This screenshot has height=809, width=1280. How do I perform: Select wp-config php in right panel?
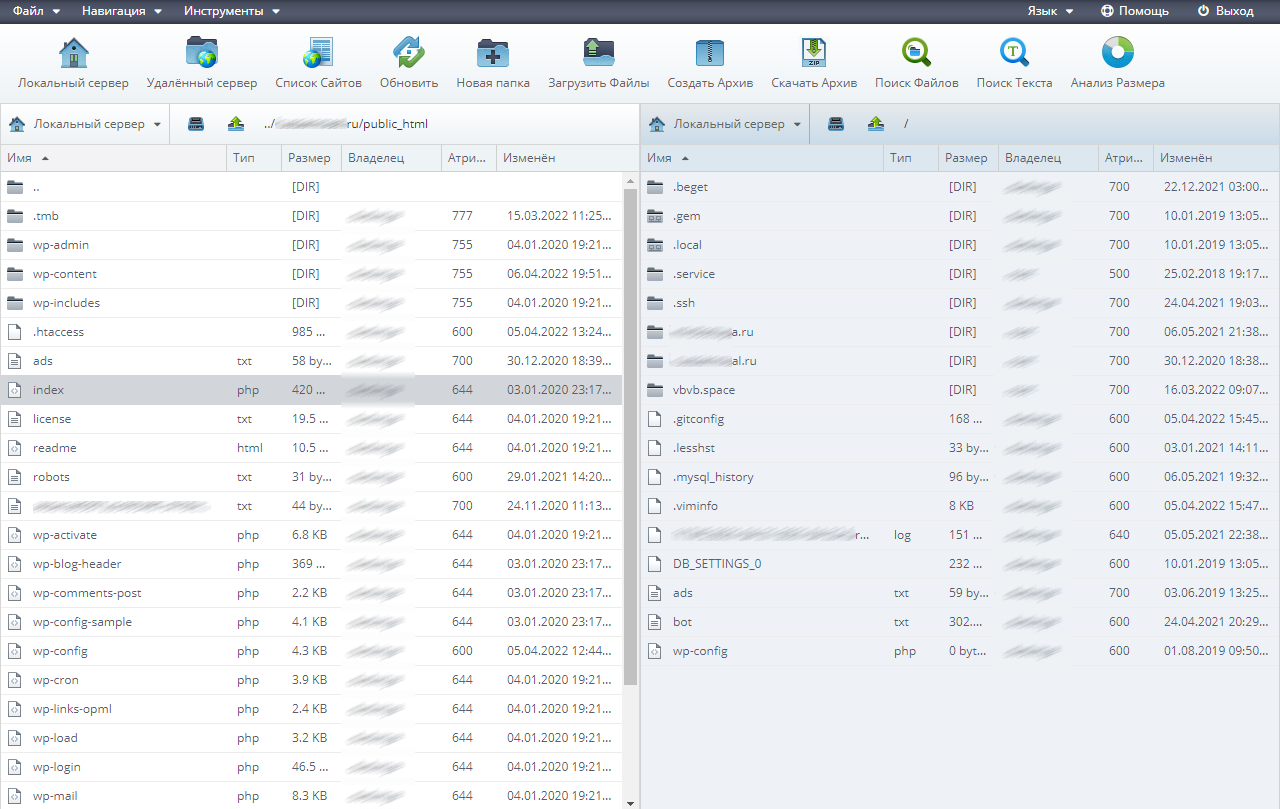pyautogui.click(x=960, y=651)
